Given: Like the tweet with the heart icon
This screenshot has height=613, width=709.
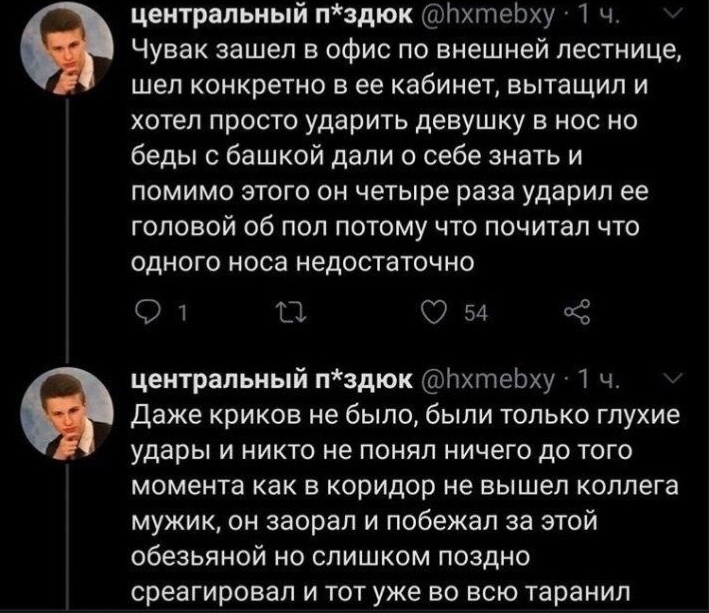Looking at the screenshot, I should point(432,318).
